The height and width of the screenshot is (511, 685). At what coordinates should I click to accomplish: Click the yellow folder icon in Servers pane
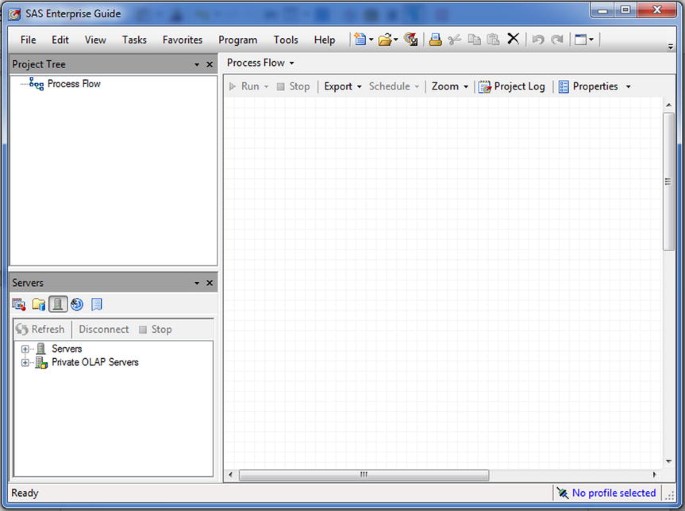pos(38,304)
